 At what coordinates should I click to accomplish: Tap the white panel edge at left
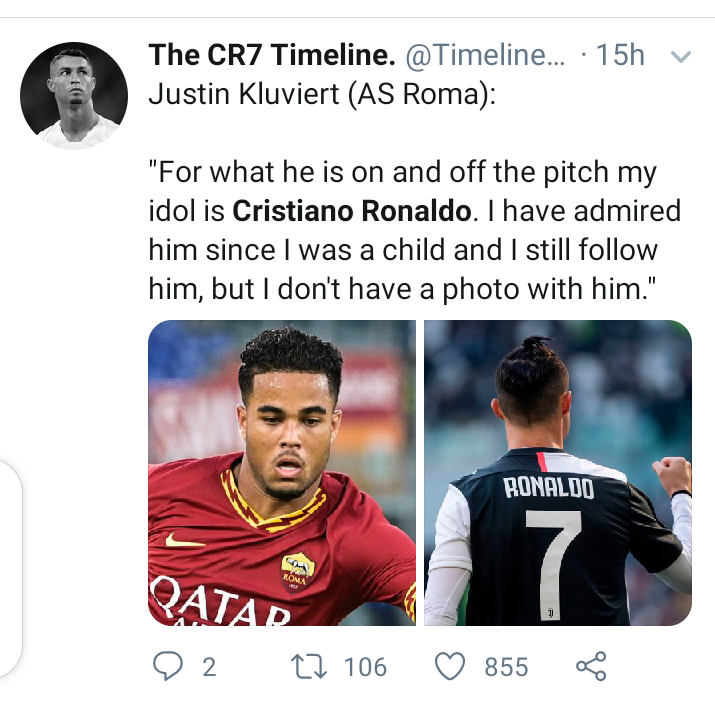click(x=11, y=569)
